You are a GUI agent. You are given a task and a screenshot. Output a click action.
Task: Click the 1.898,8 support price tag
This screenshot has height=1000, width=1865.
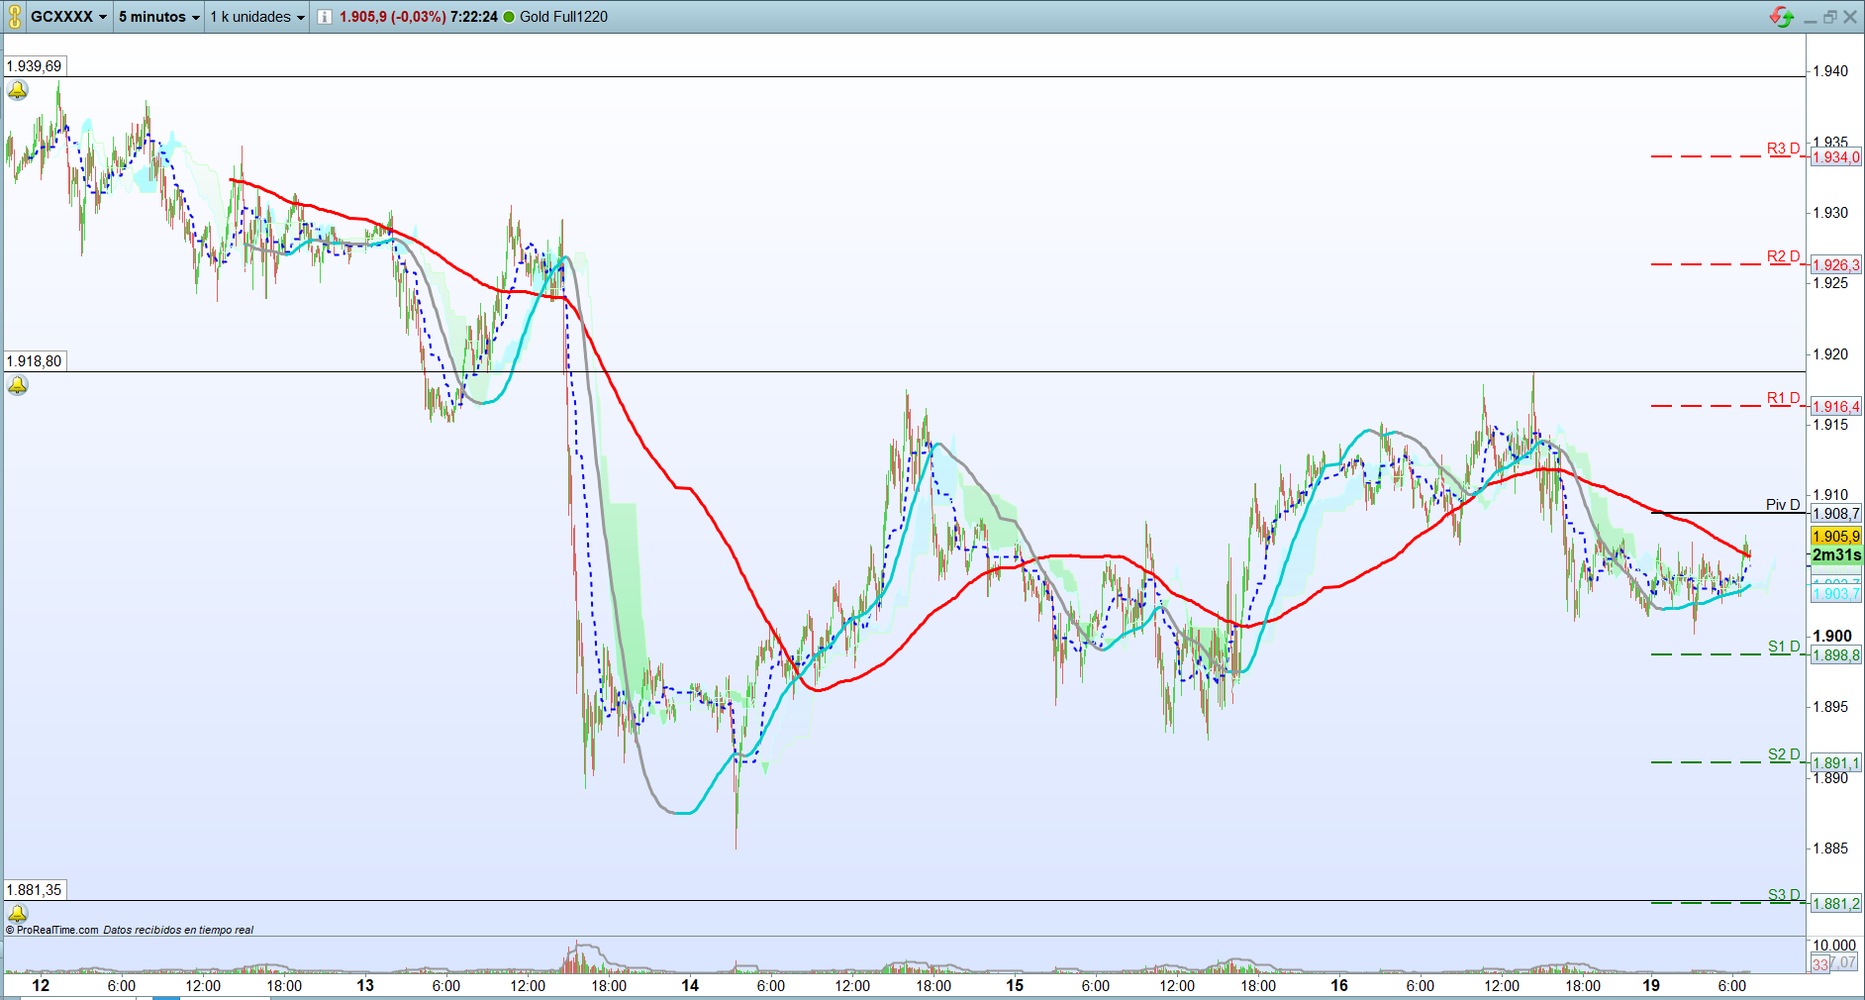pyautogui.click(x=1836, y=655)
